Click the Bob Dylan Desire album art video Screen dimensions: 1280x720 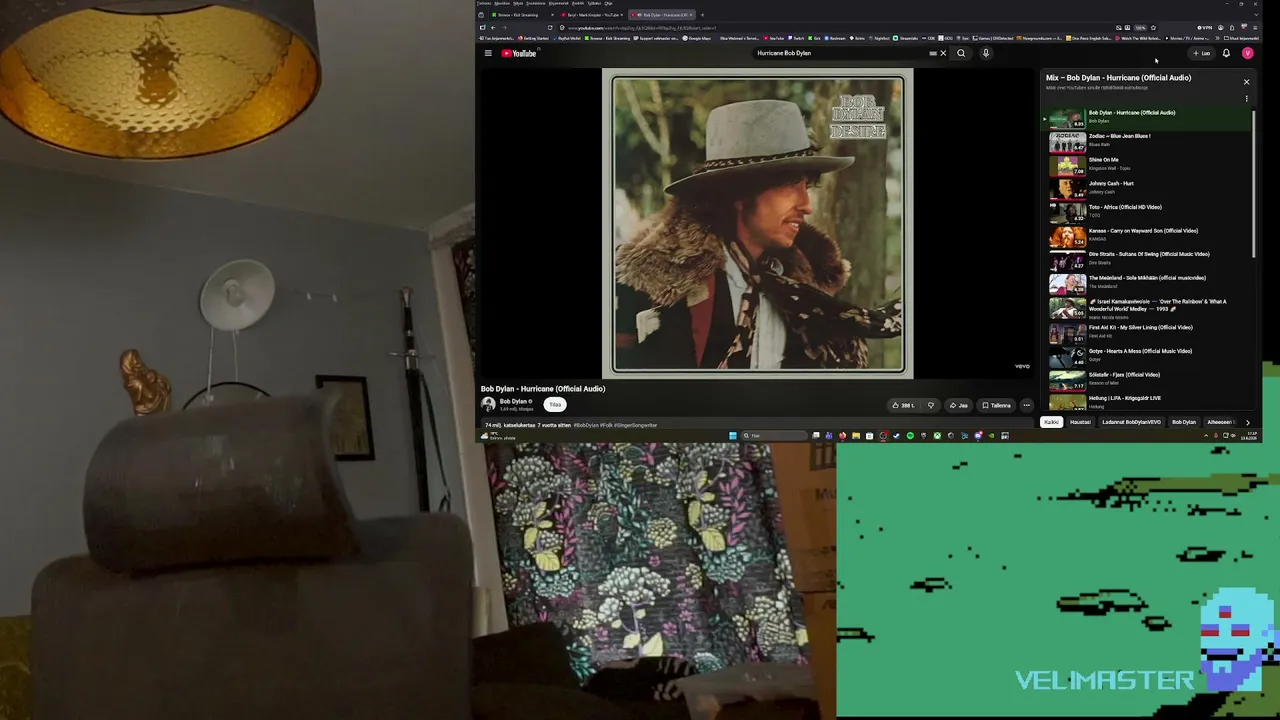pos(758,224)
